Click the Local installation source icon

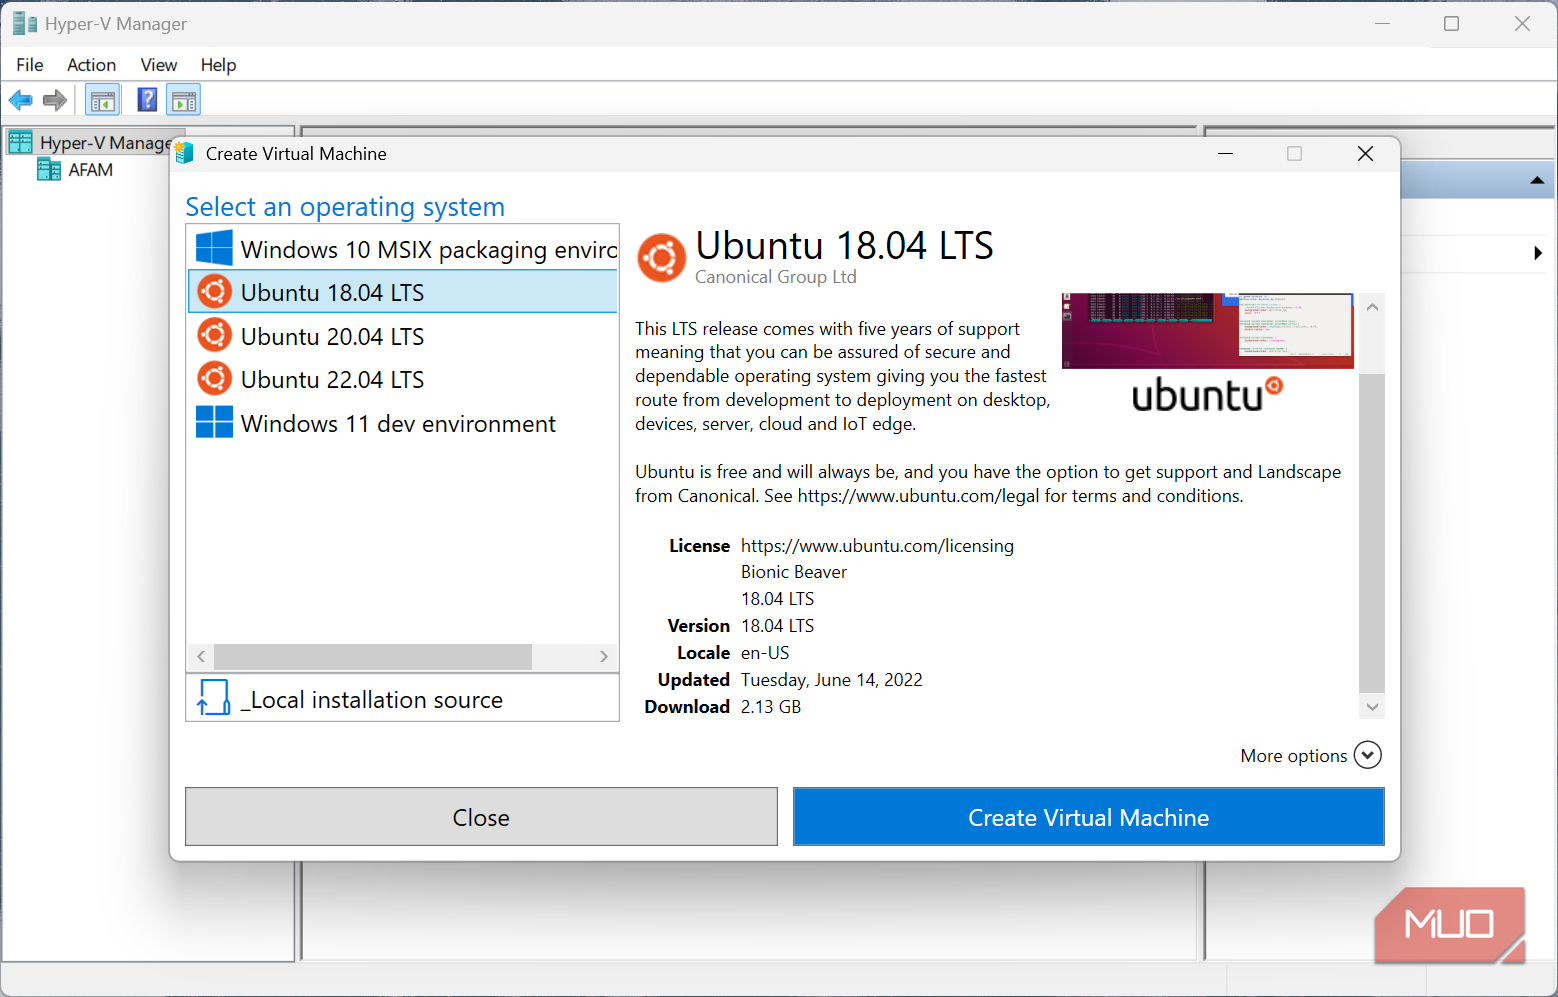tap(213, 698)
